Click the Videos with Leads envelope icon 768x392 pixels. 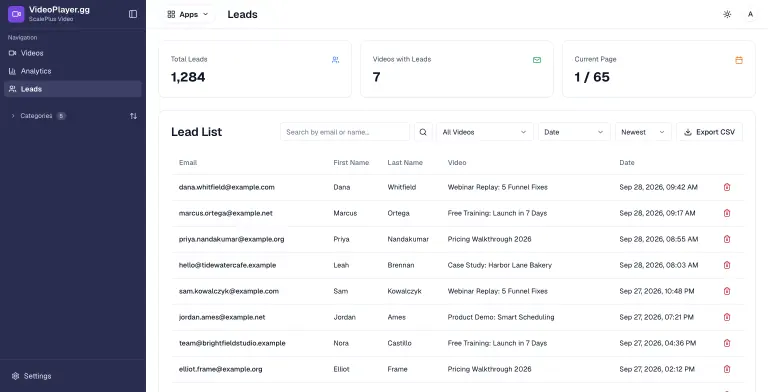537,60
